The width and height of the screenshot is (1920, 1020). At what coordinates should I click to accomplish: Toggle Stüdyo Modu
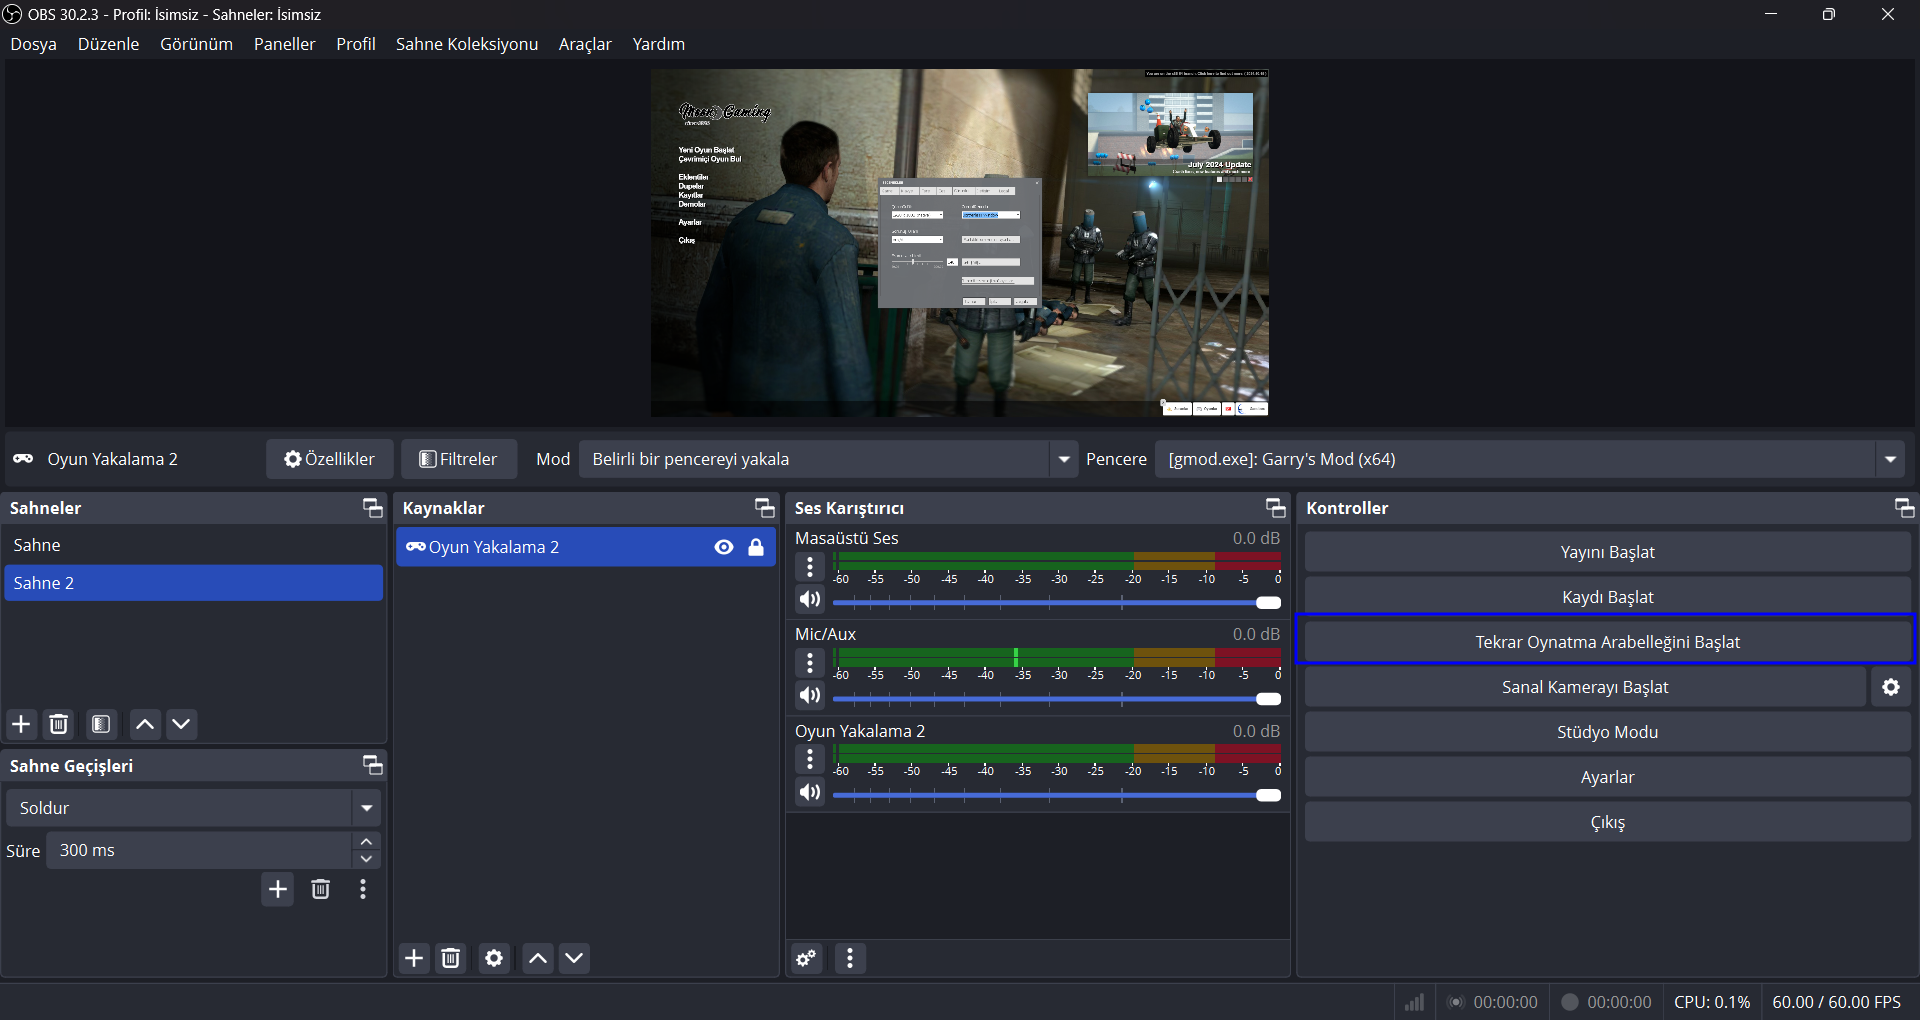pyautogui.click(x=1607, y=732)
